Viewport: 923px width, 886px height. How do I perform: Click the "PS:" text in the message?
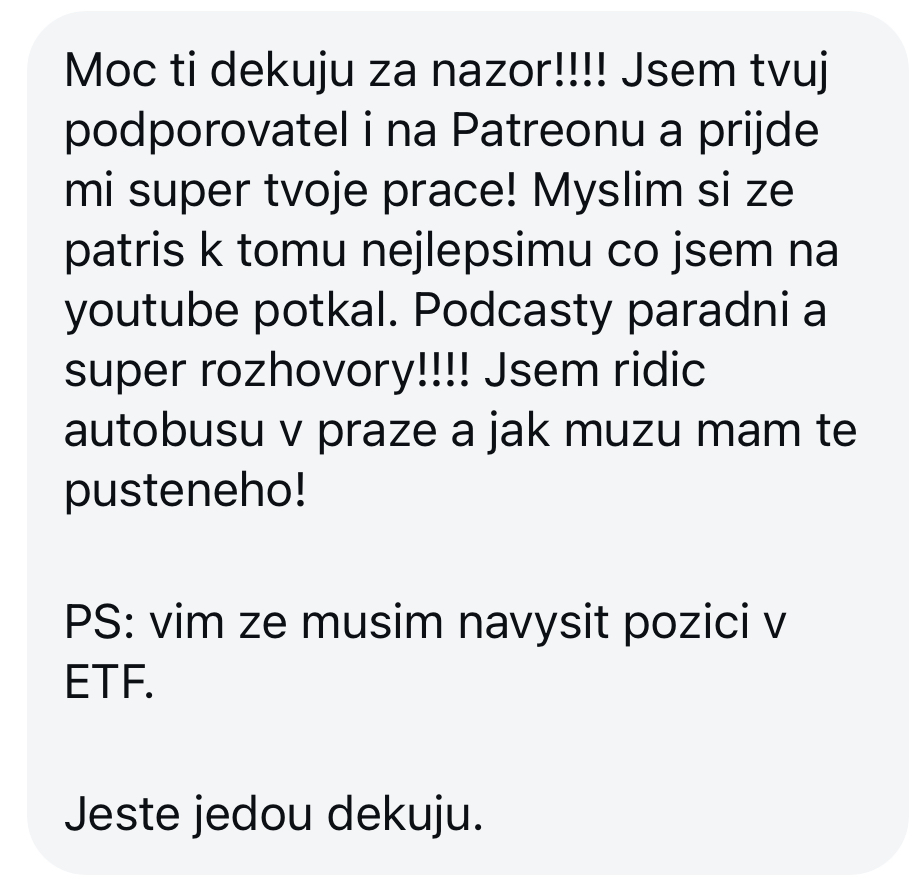click(99, 623)
